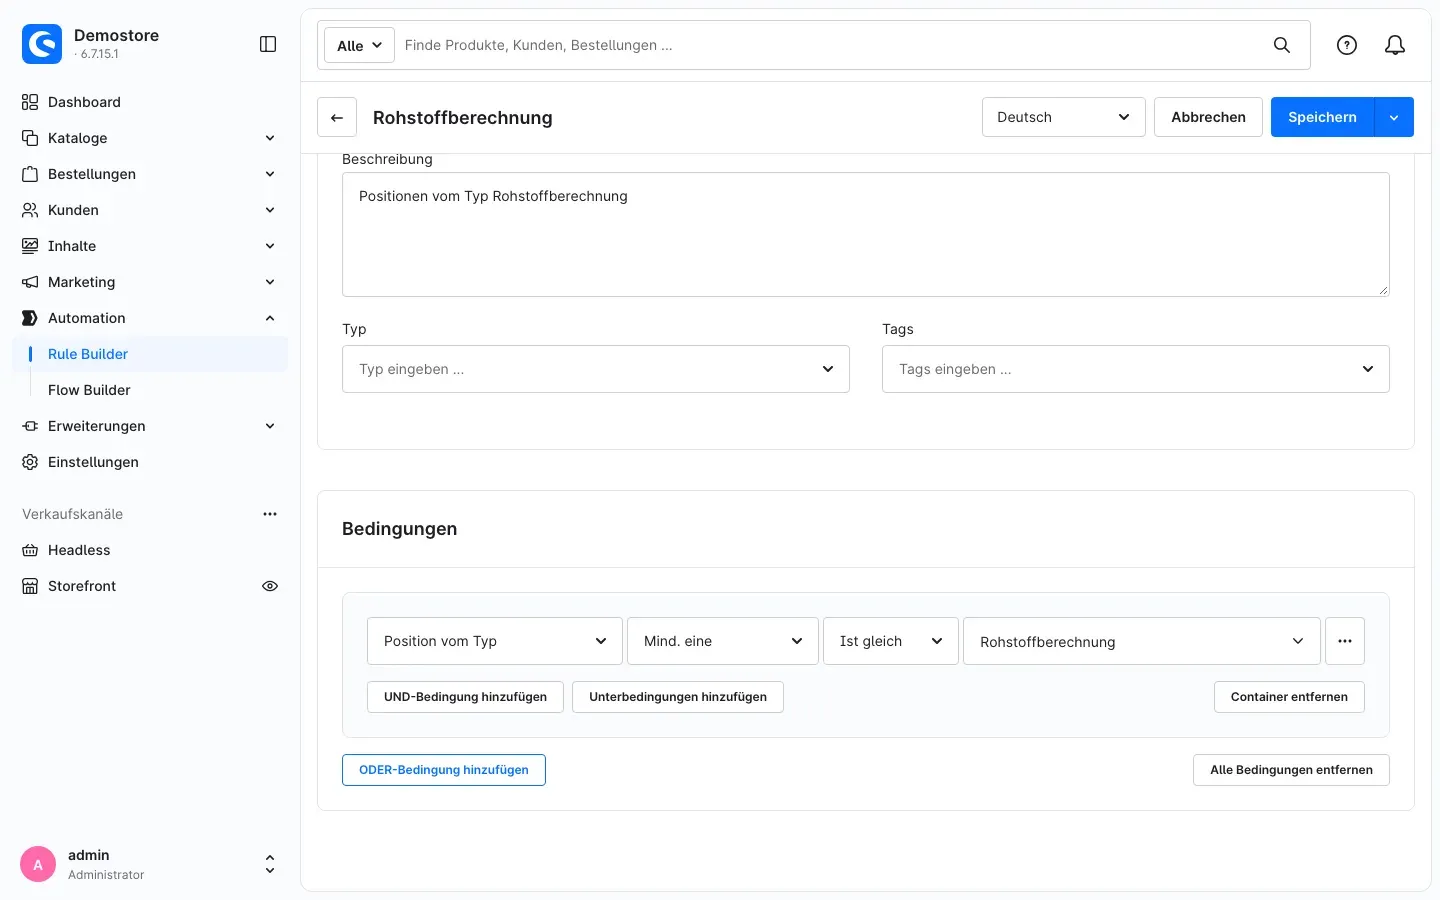Open the Rohstoffberechnung value dropdown
1440x900 pixels.
tap(1142, 641)
